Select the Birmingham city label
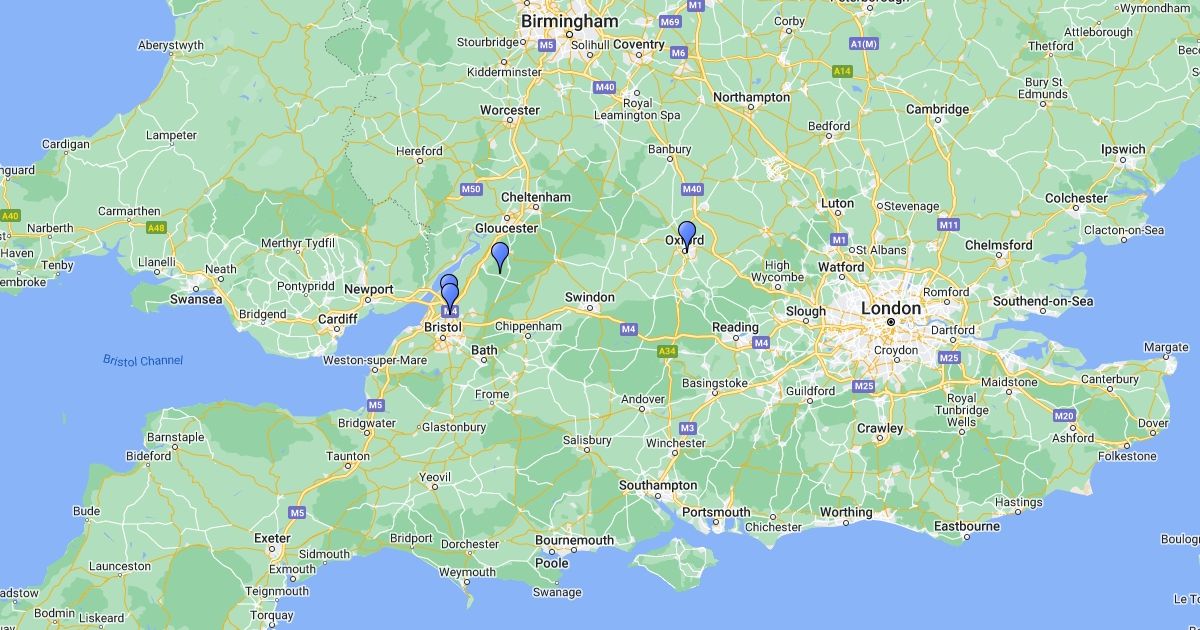This screenshot has height=630, width=1200. pos(569,21)
